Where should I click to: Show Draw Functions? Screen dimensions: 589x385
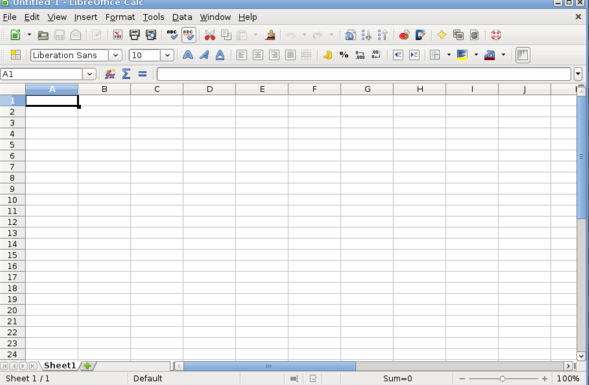tap(420, 35)
